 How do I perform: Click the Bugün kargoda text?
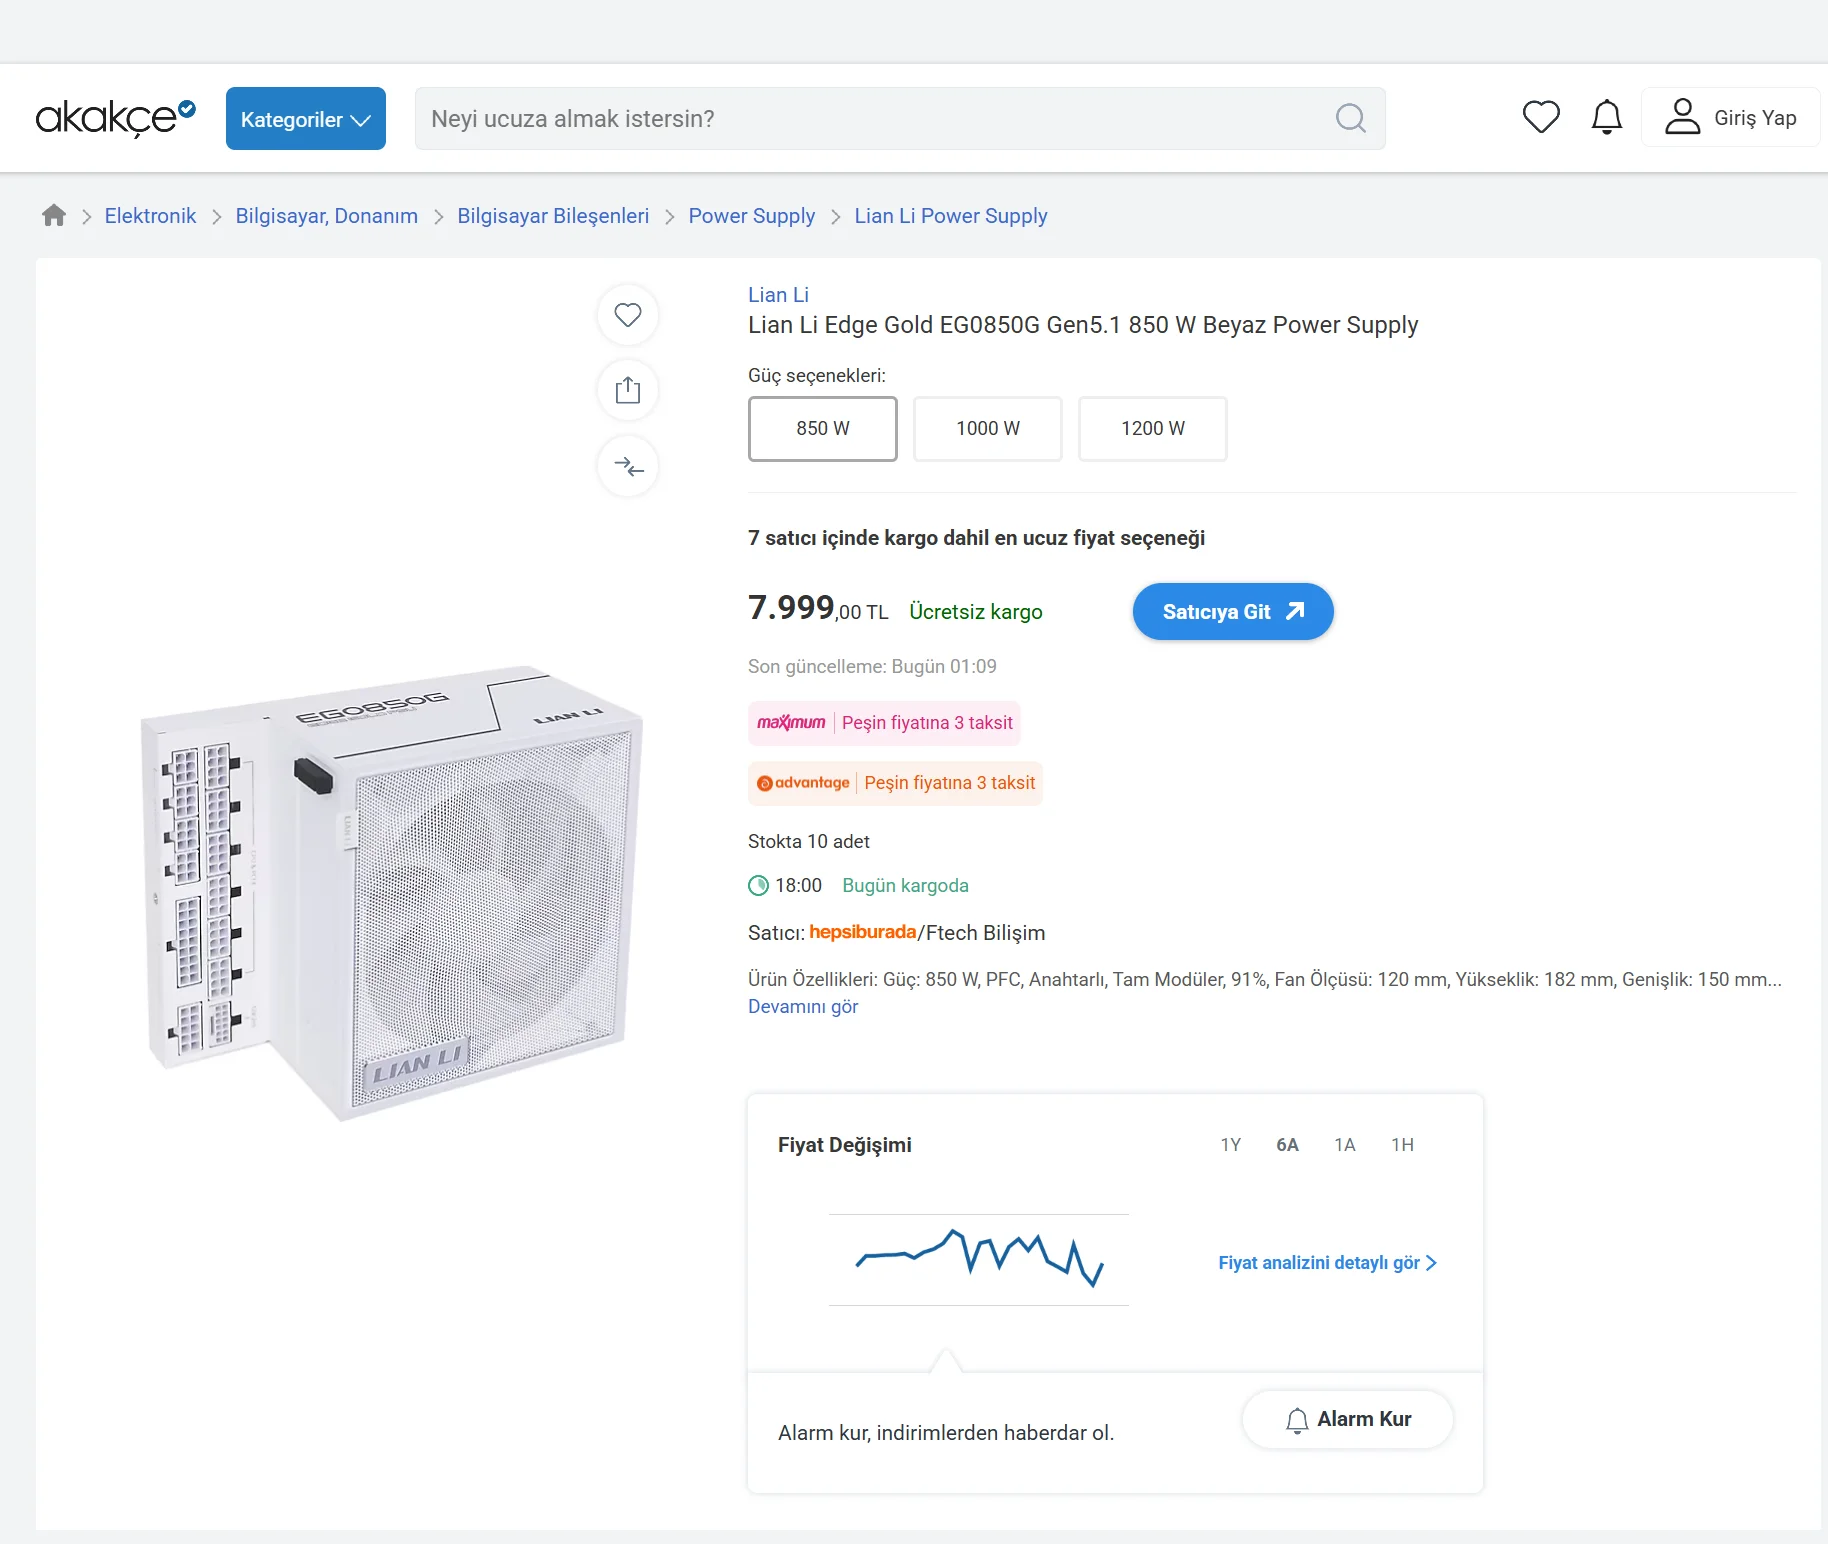pyautogui.click(x=905, y=886)
